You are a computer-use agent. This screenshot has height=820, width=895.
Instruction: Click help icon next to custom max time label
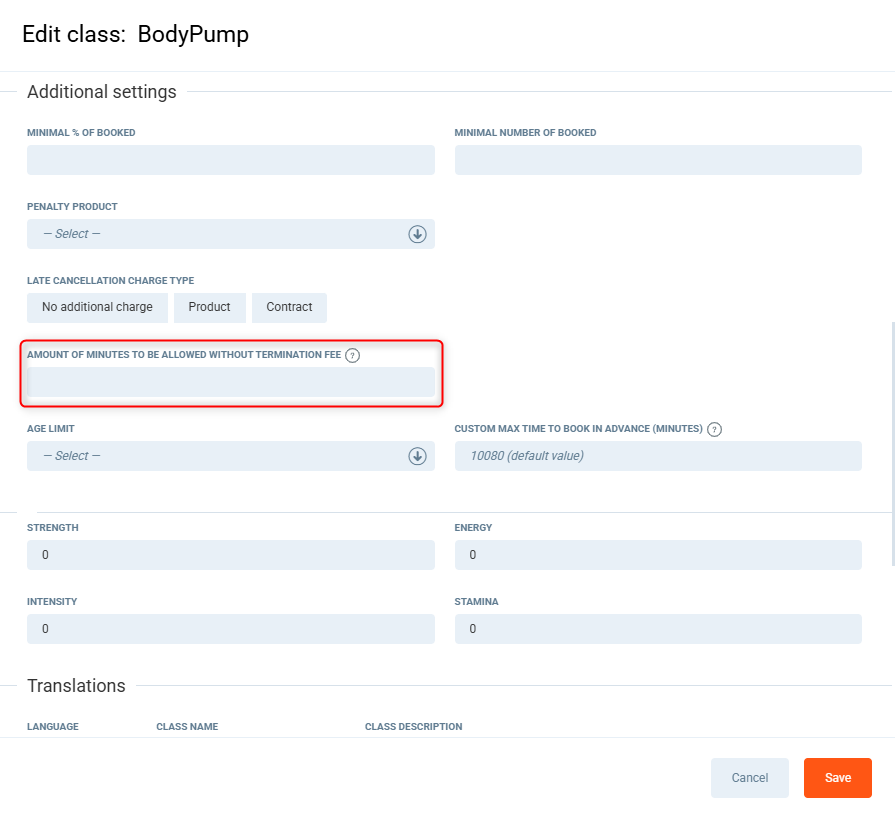714,429
